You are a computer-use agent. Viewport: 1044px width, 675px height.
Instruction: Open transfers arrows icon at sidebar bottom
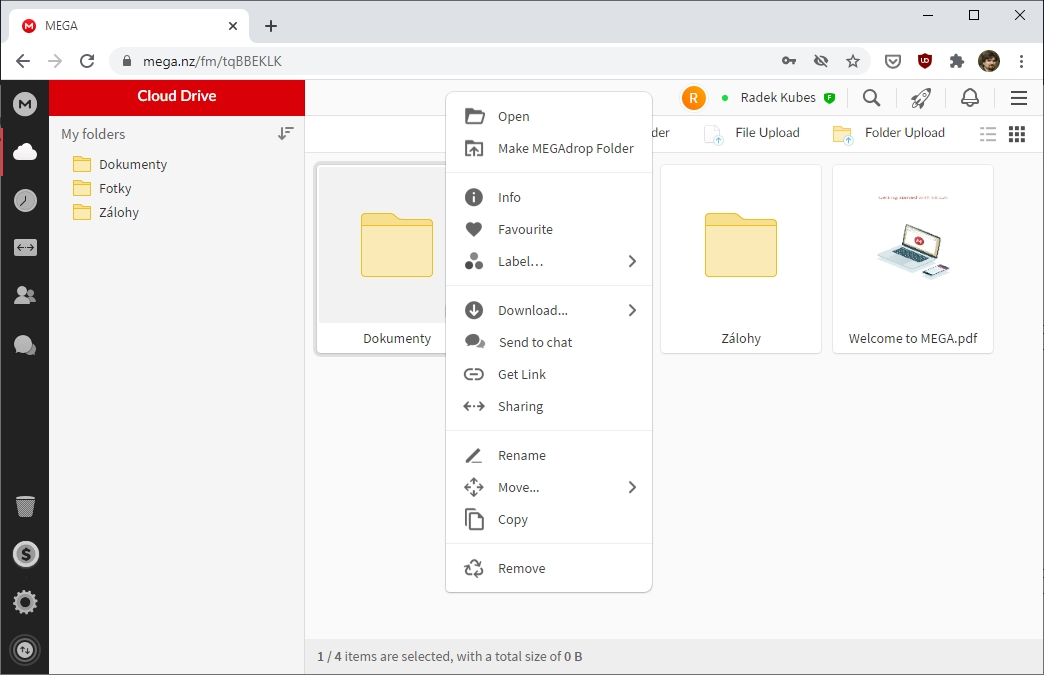pos(25,650)
